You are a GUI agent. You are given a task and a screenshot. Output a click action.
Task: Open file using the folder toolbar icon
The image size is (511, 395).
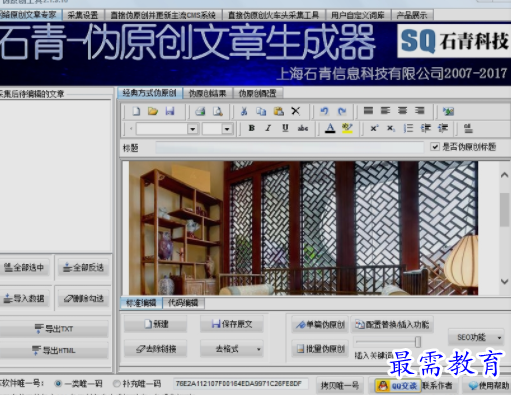(x=153, y=111)
